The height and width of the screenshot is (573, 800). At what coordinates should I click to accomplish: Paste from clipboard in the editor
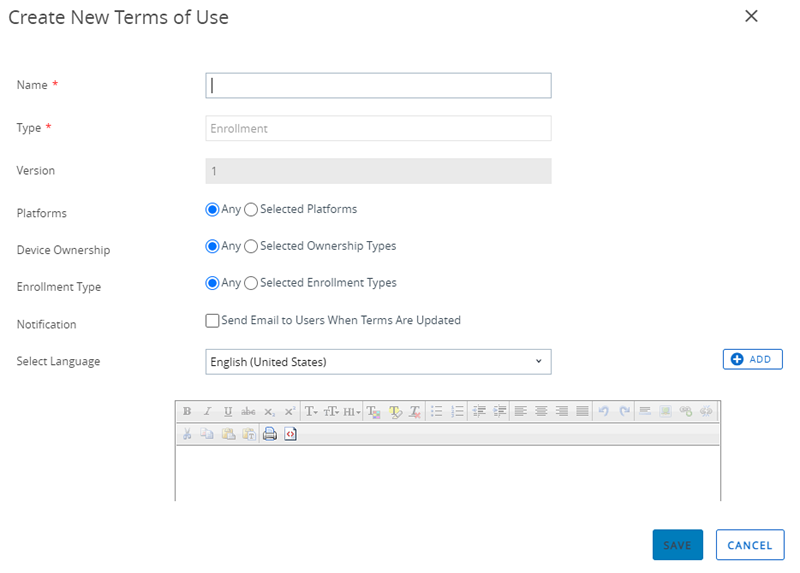click(228, 434)
